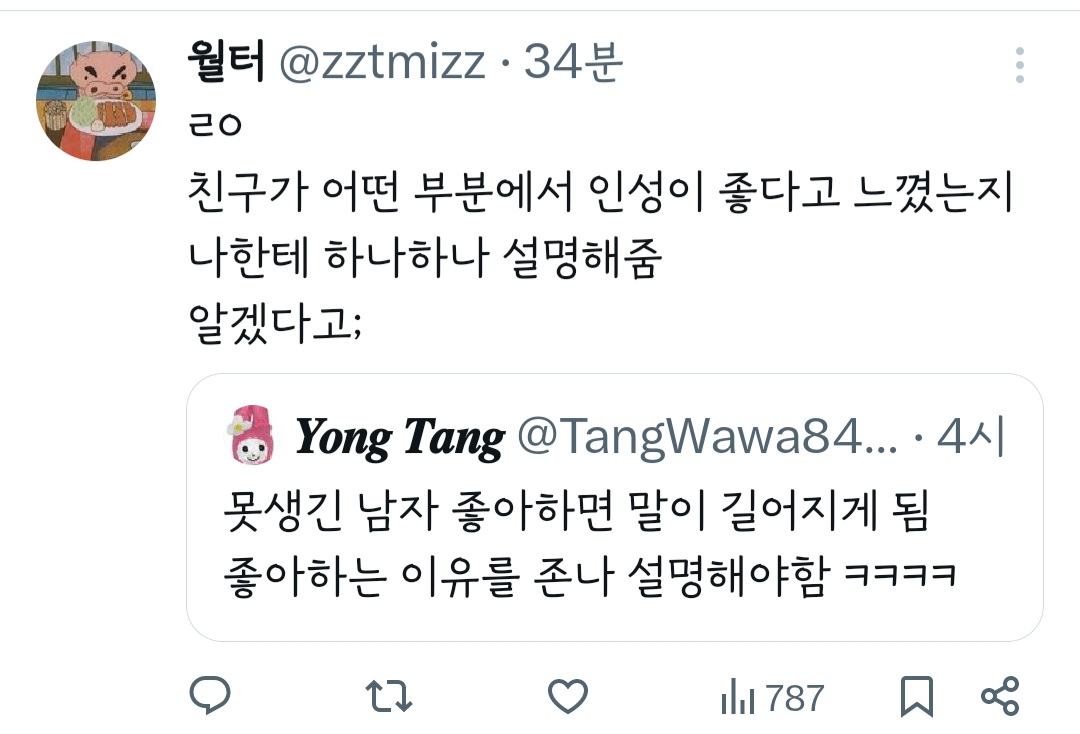Share the tweet via share icon

[x=999, y=696]
